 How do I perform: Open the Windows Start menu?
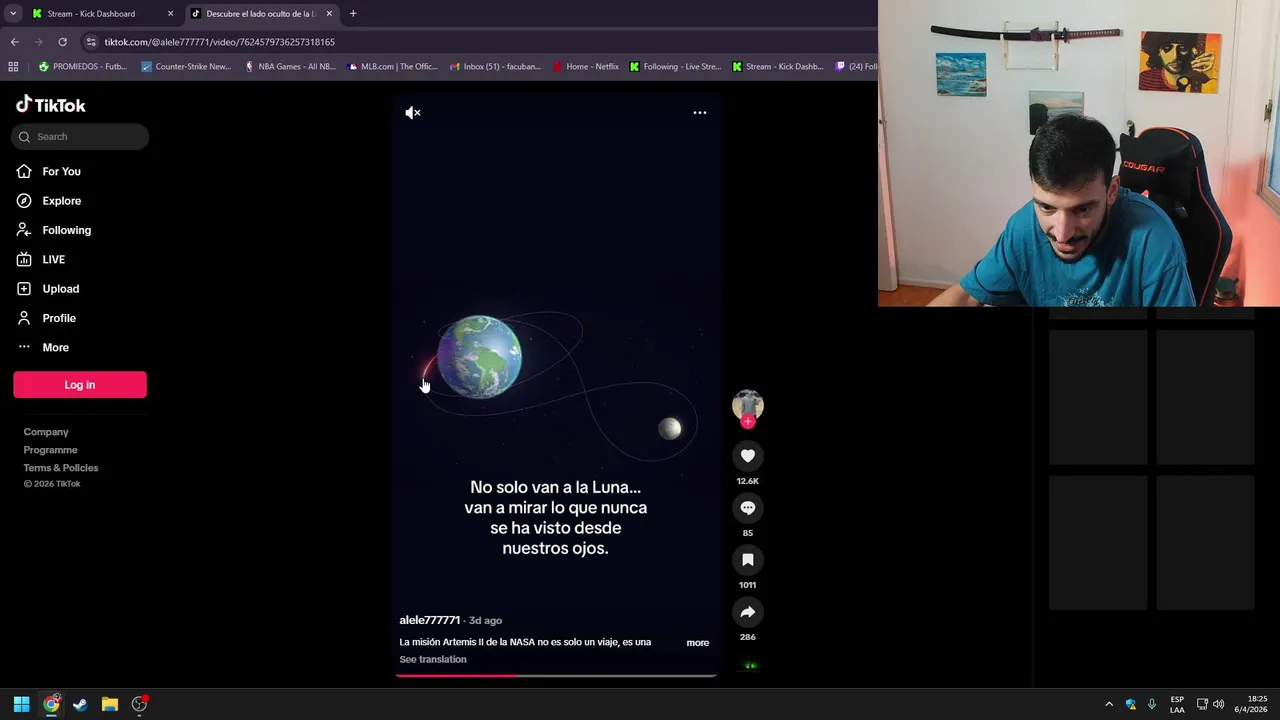point(21,704)
